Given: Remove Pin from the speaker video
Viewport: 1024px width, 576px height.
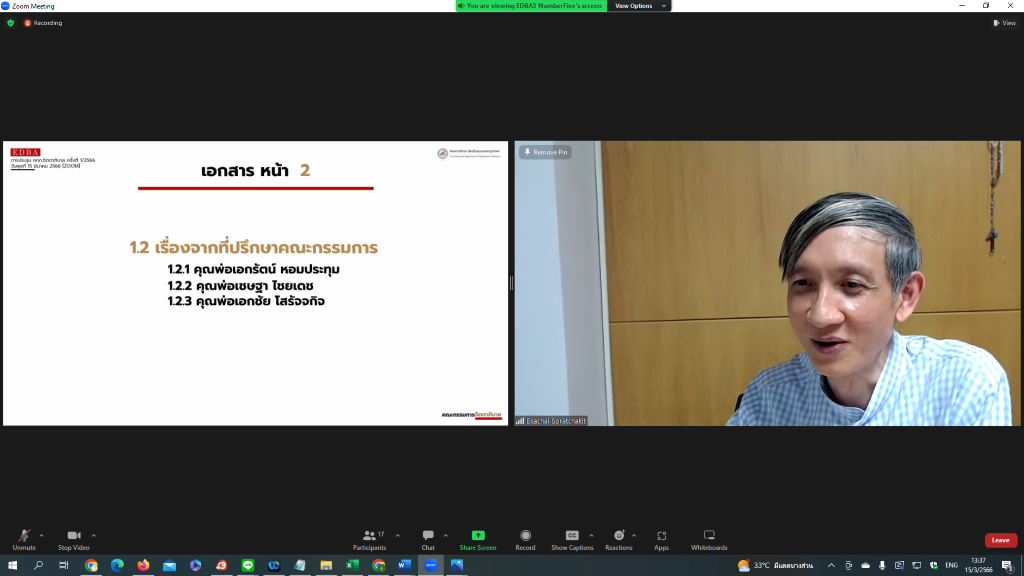Looking at the screenshot, I should click(x=545, y=152).
